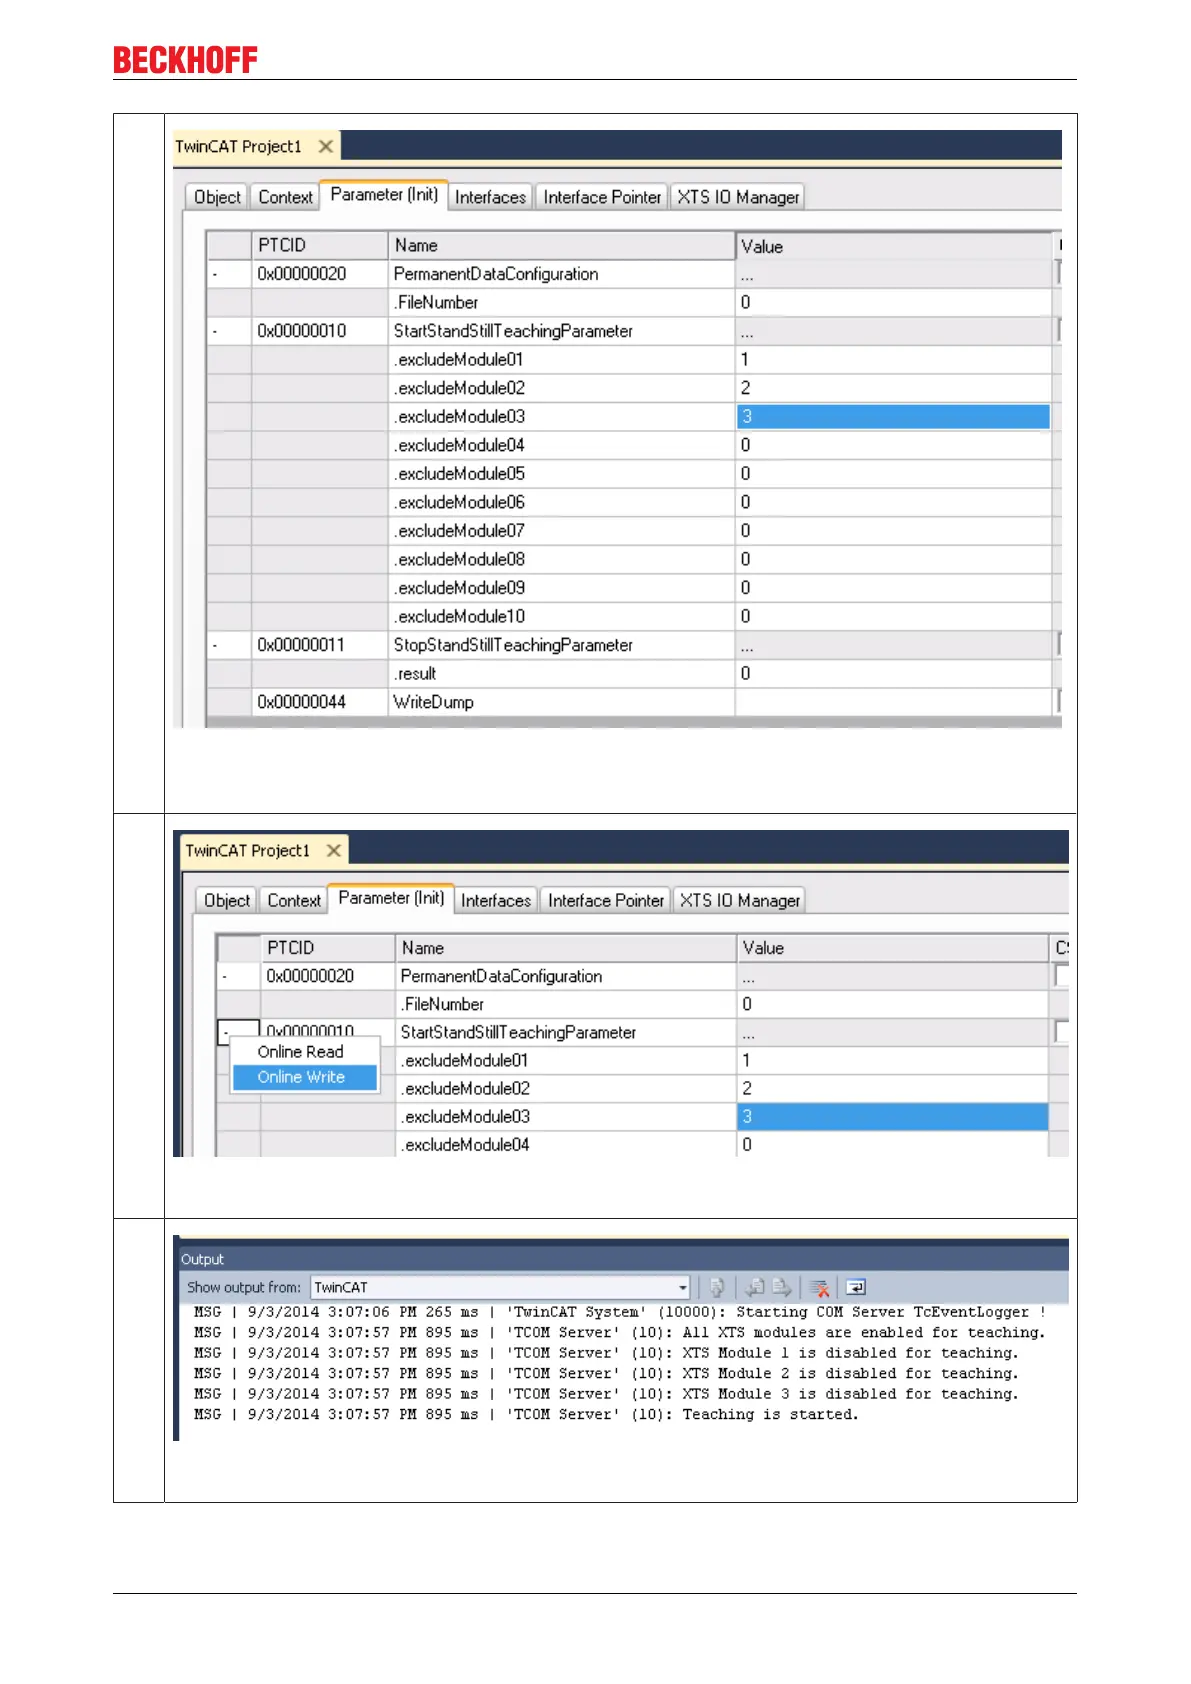Close TwinCAT Project1 tab in top window
The image size is (1191, 1684).
pos(325,146)
